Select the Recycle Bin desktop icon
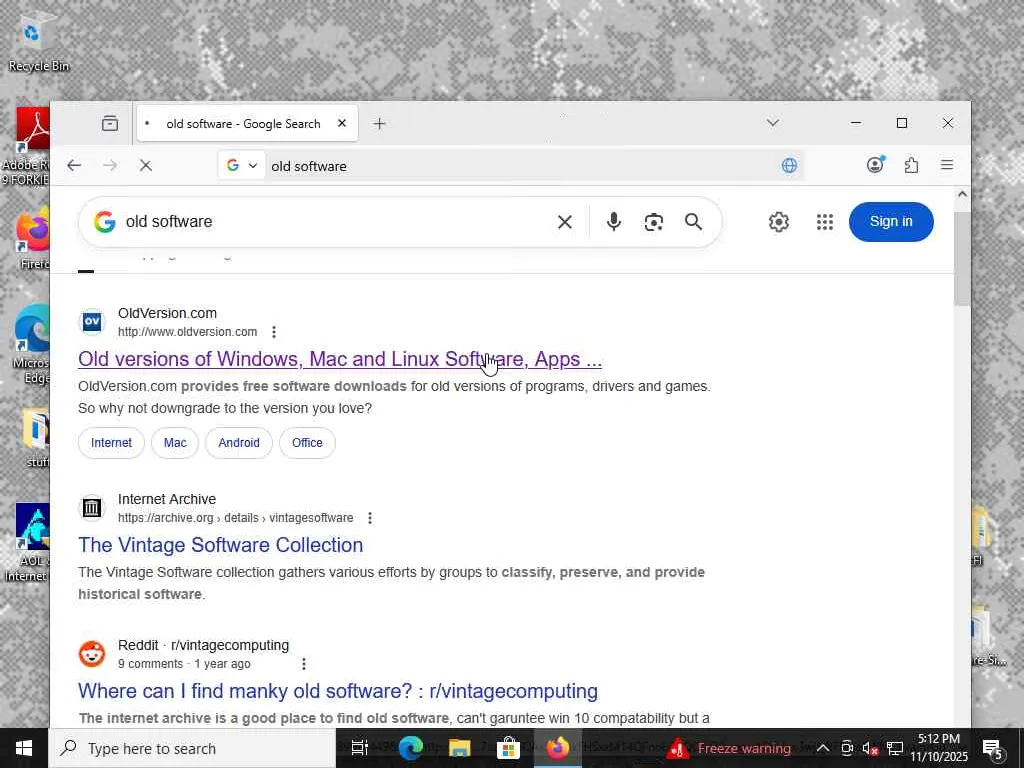The width and height of the screenshot is (1024, 768). click(39, 42)
